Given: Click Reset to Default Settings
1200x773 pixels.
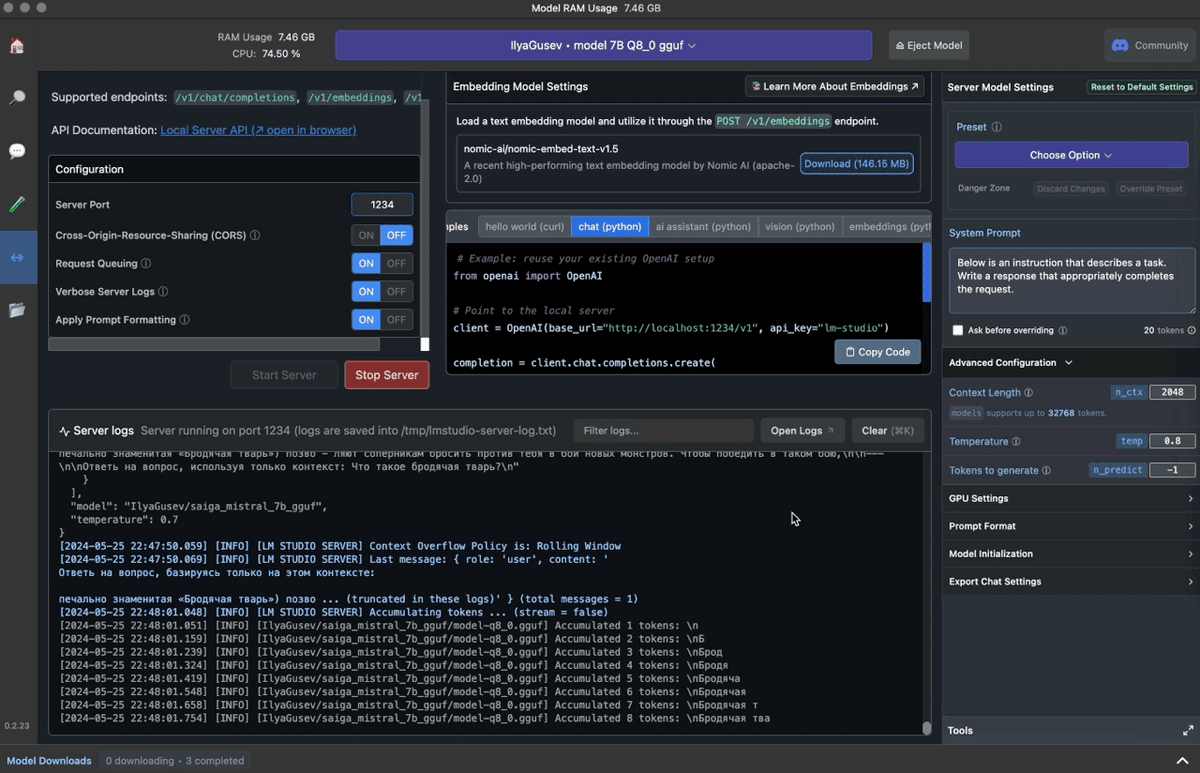Looking at the screenshot, I should [x=1142, y=87].
